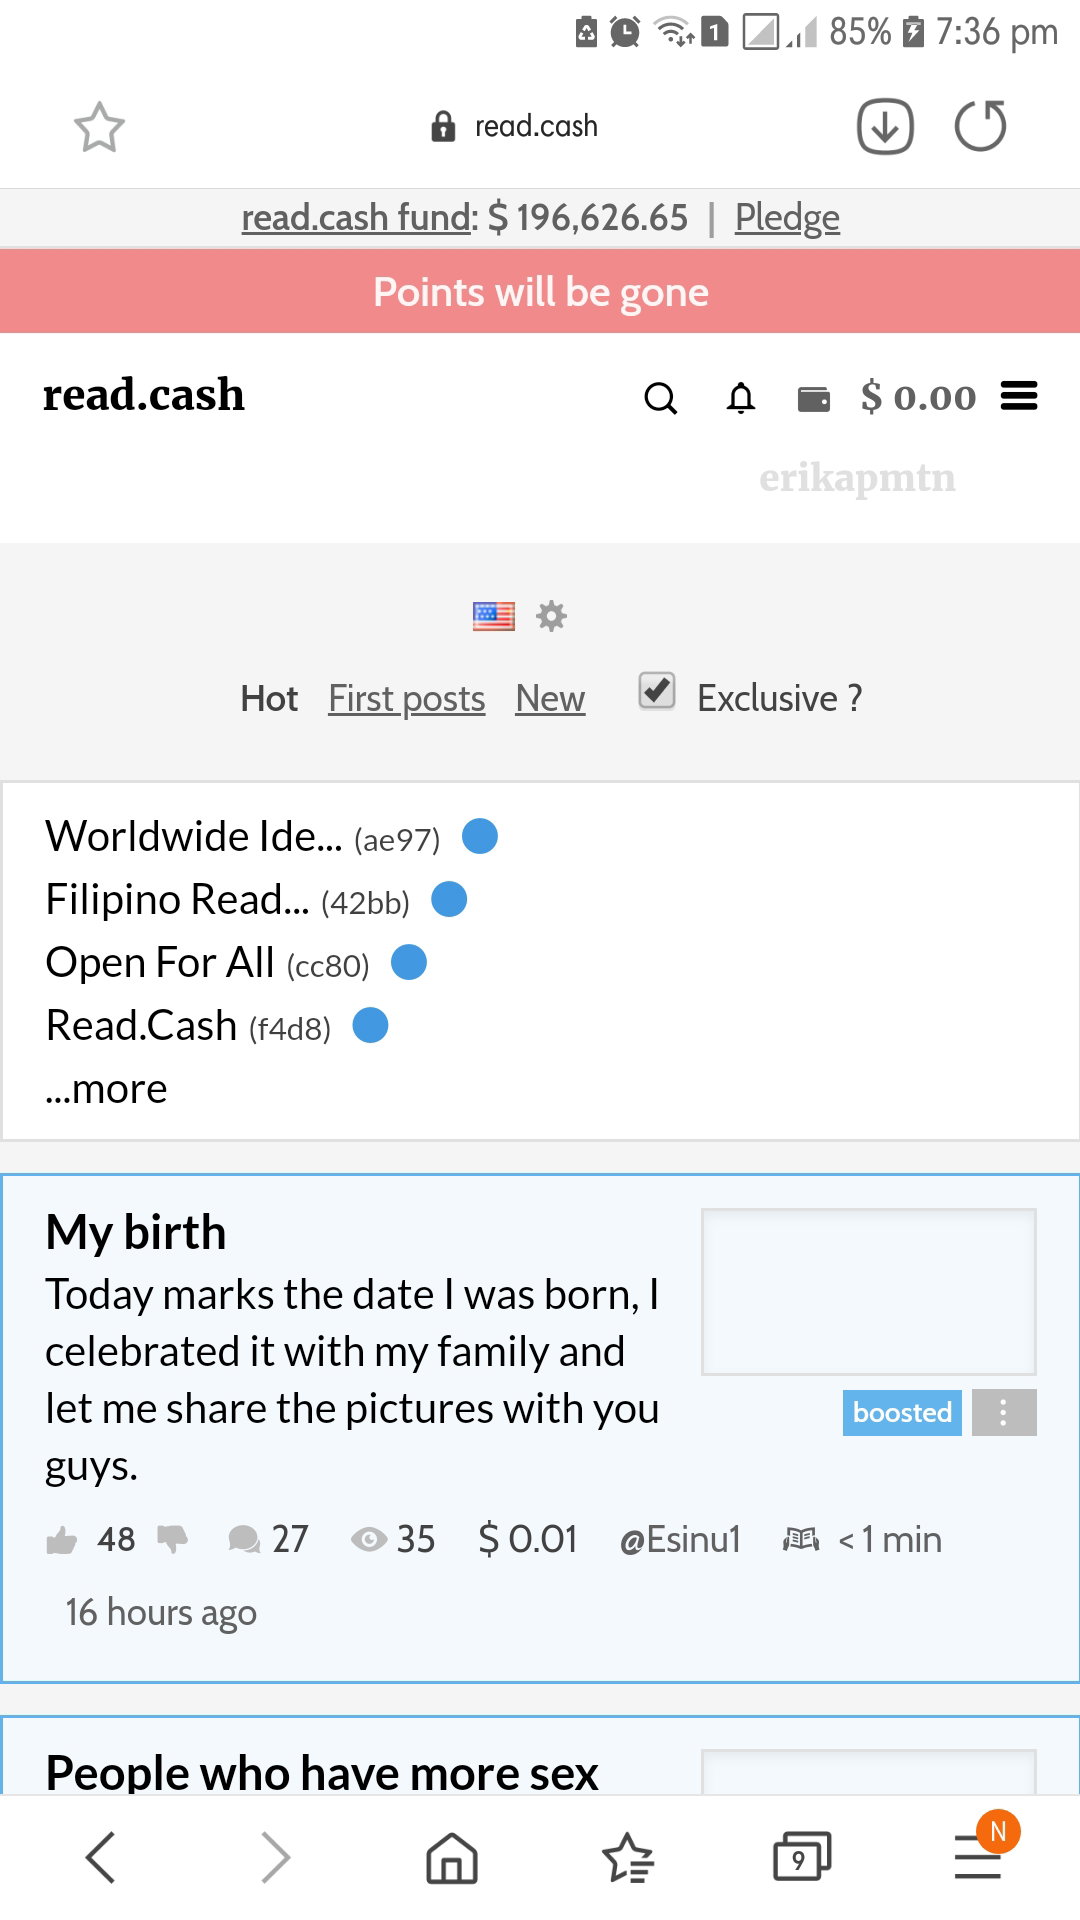Image resolution: width=1080 pixels, height=1920 pixels.
Task: Open browser downloads icon
Action: tap(885, 127)
